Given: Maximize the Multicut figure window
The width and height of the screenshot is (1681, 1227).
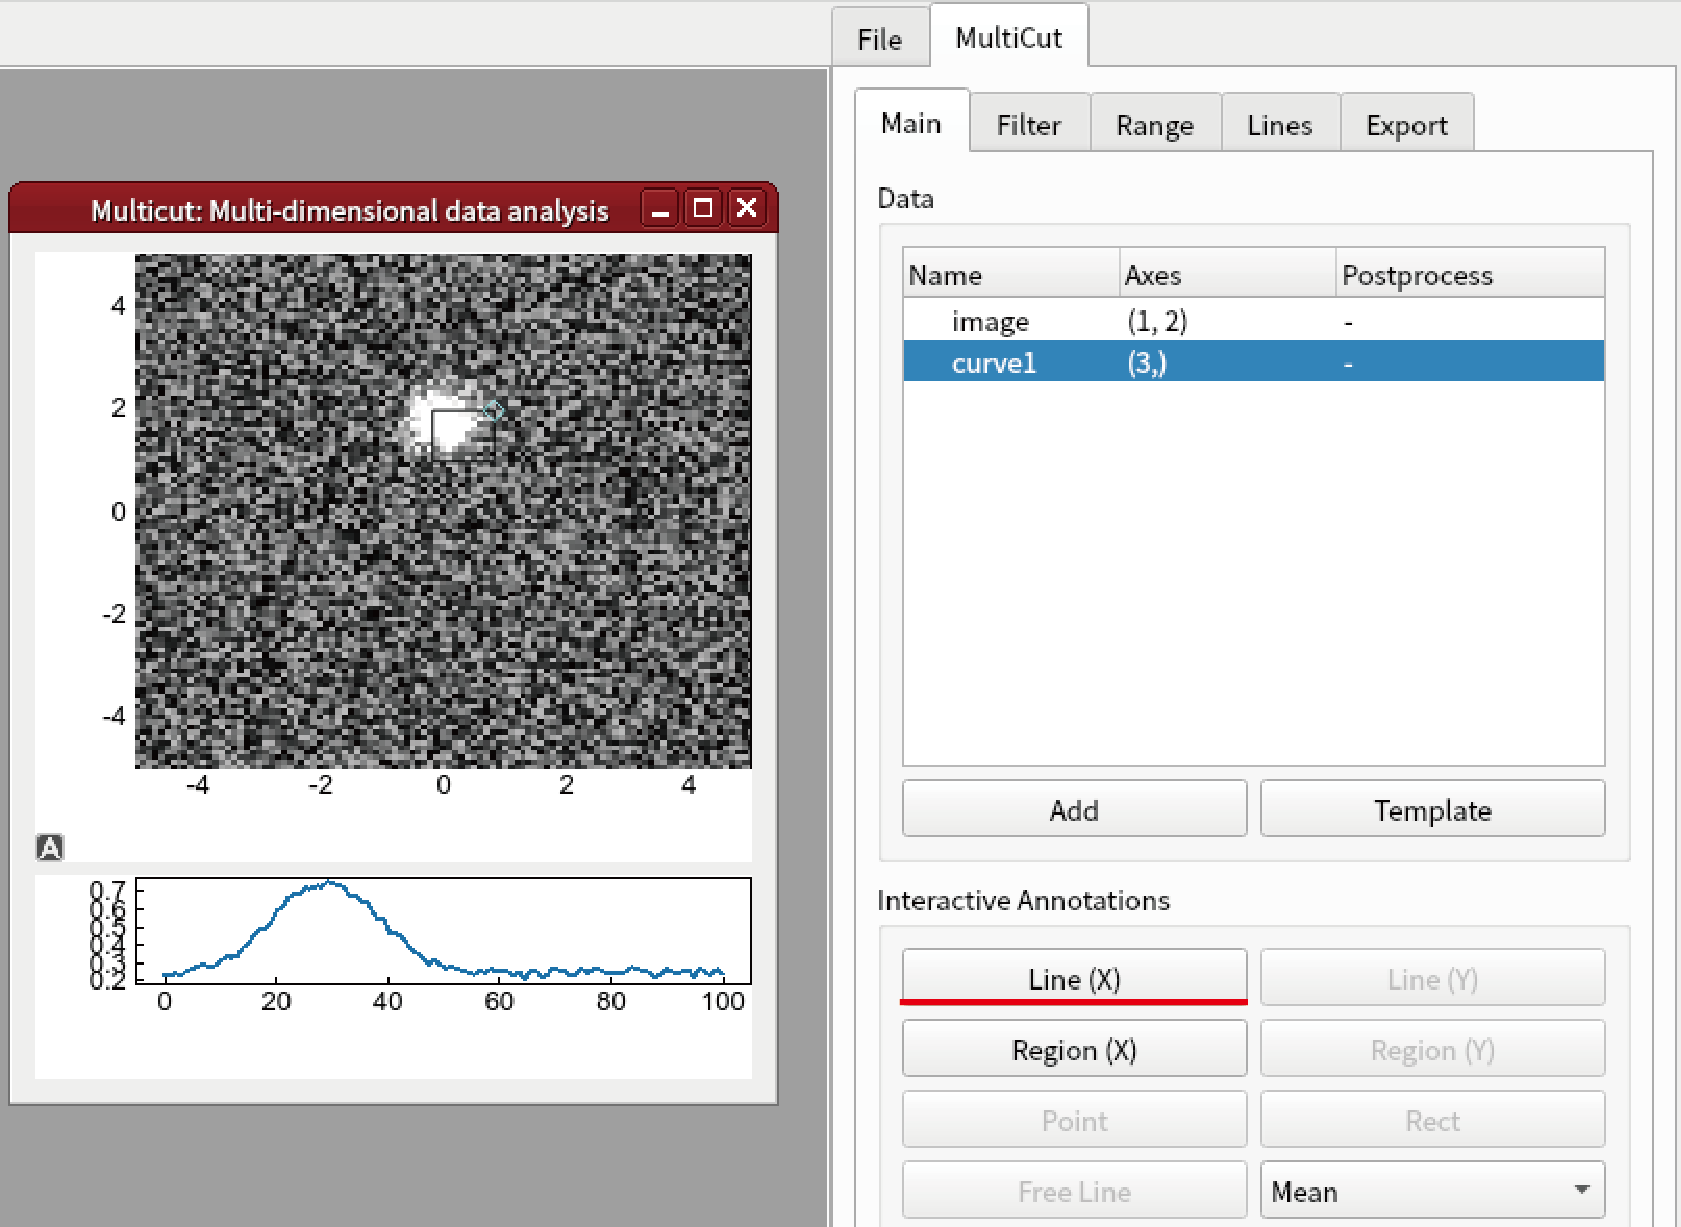Looking at the screenshot, I should [x=703, y=208].
